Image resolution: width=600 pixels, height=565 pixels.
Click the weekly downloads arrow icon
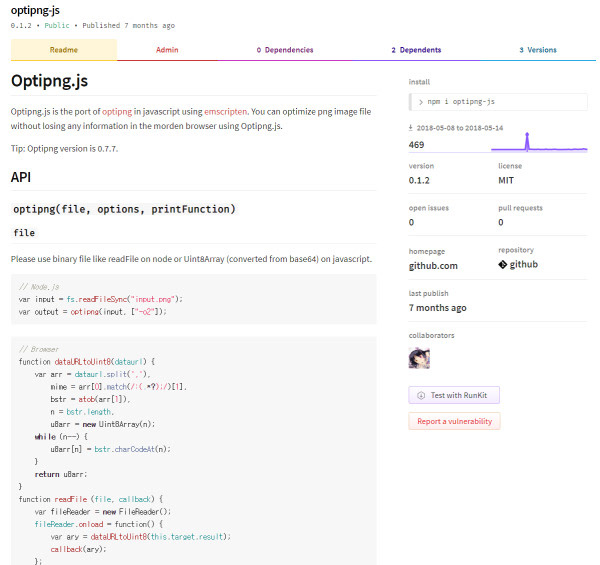(x=411, y=128)
